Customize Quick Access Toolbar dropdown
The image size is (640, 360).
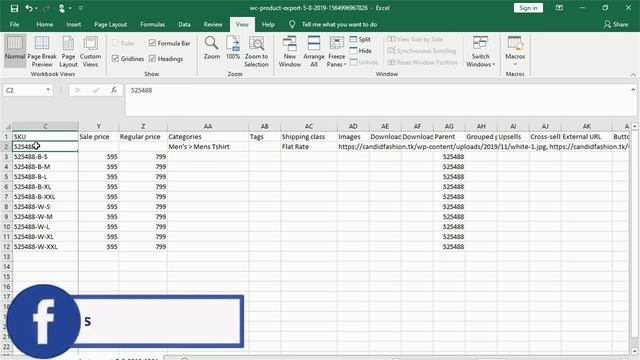tap(80, 8)
